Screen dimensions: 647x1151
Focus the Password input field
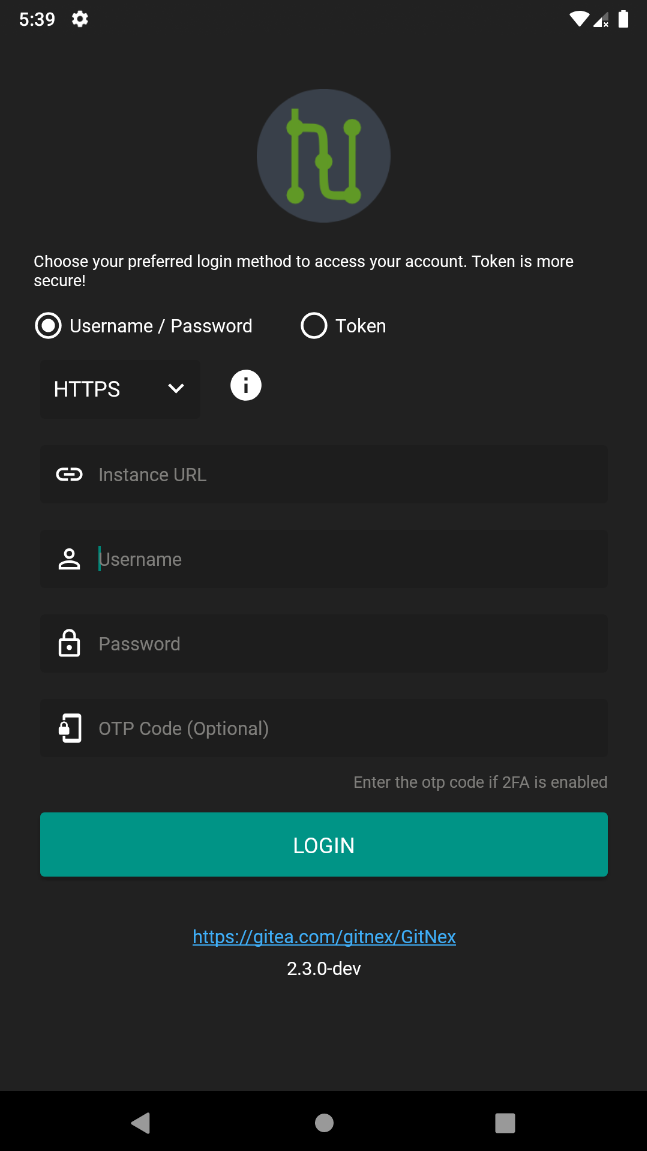coord(340,643)
